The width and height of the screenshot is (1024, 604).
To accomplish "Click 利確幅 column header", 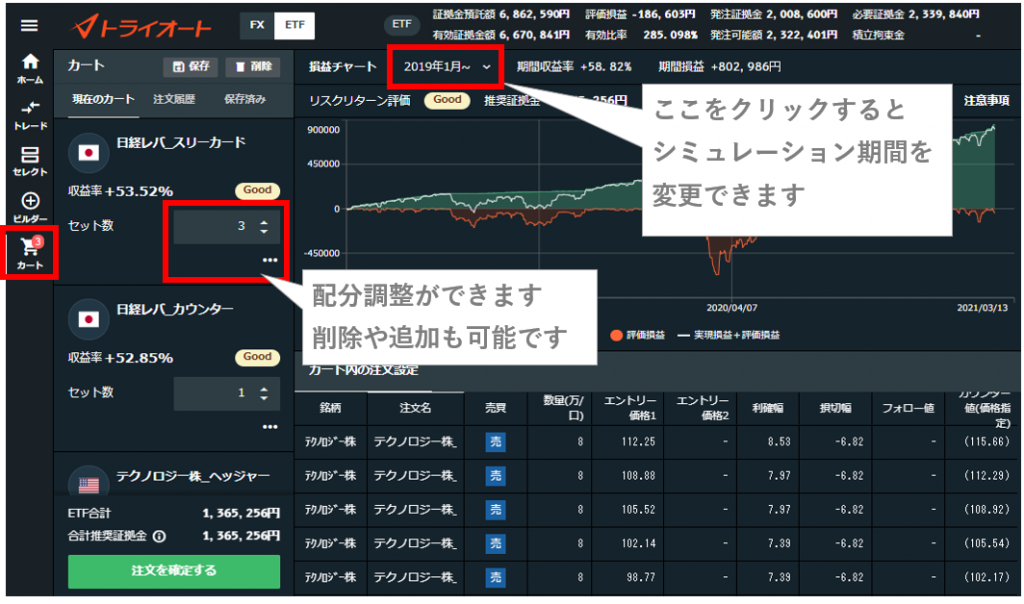I will [x=768, y=408].
